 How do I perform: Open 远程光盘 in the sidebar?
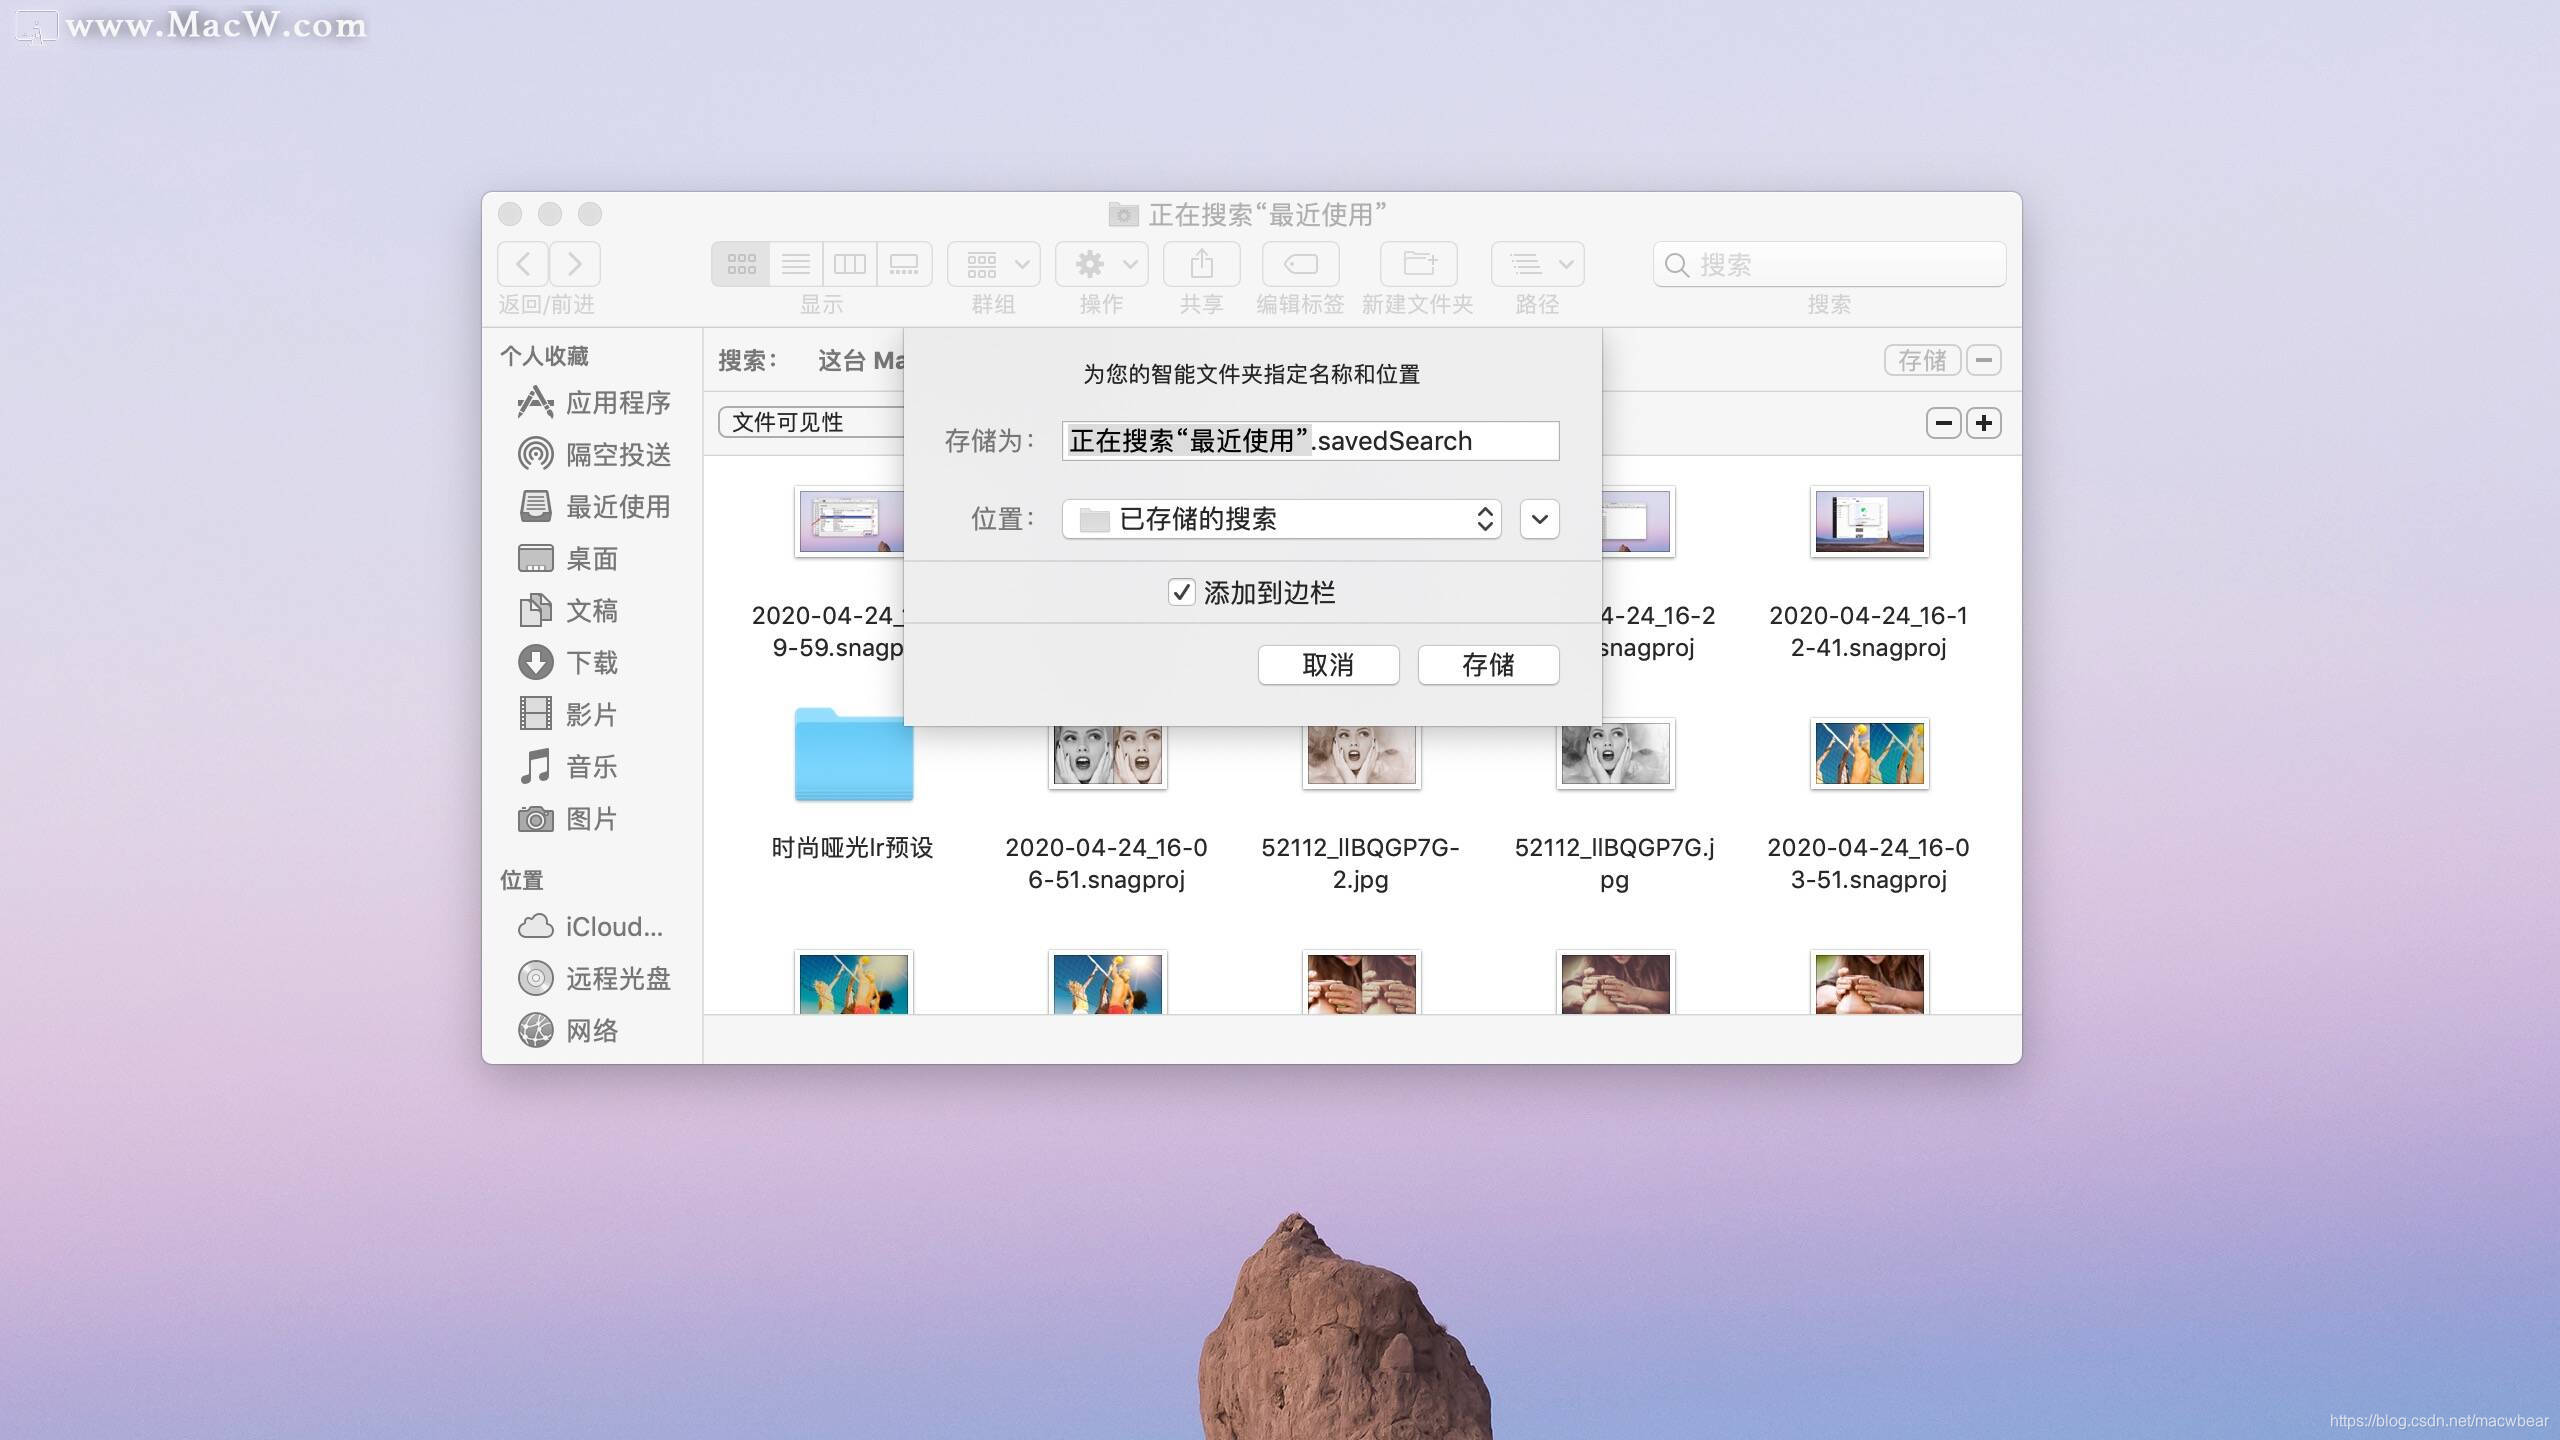click(x=595, y=979)
